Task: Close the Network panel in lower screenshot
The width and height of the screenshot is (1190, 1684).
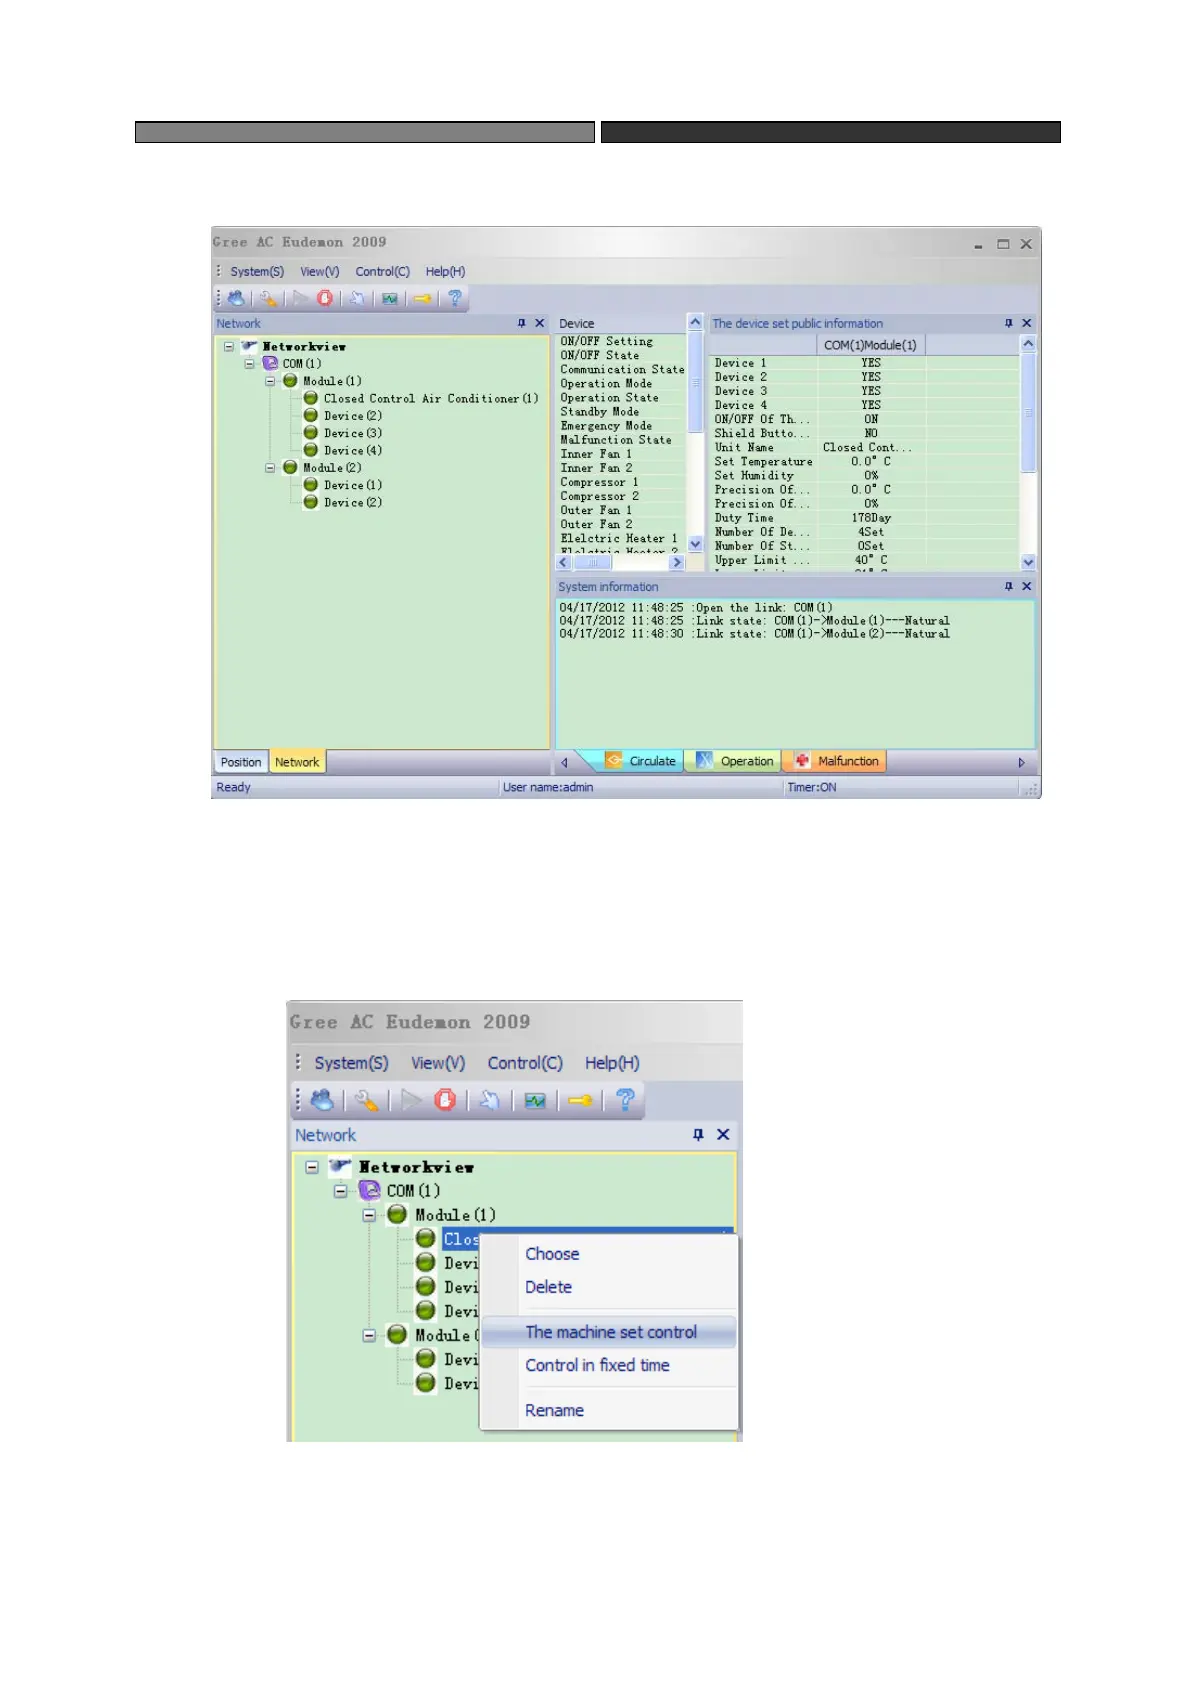Action: click(723, 1134)
